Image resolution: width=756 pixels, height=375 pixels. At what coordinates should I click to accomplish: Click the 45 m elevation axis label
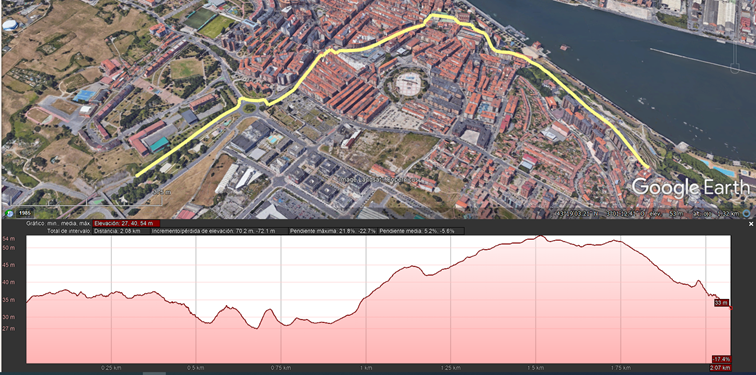pos(8,265)
